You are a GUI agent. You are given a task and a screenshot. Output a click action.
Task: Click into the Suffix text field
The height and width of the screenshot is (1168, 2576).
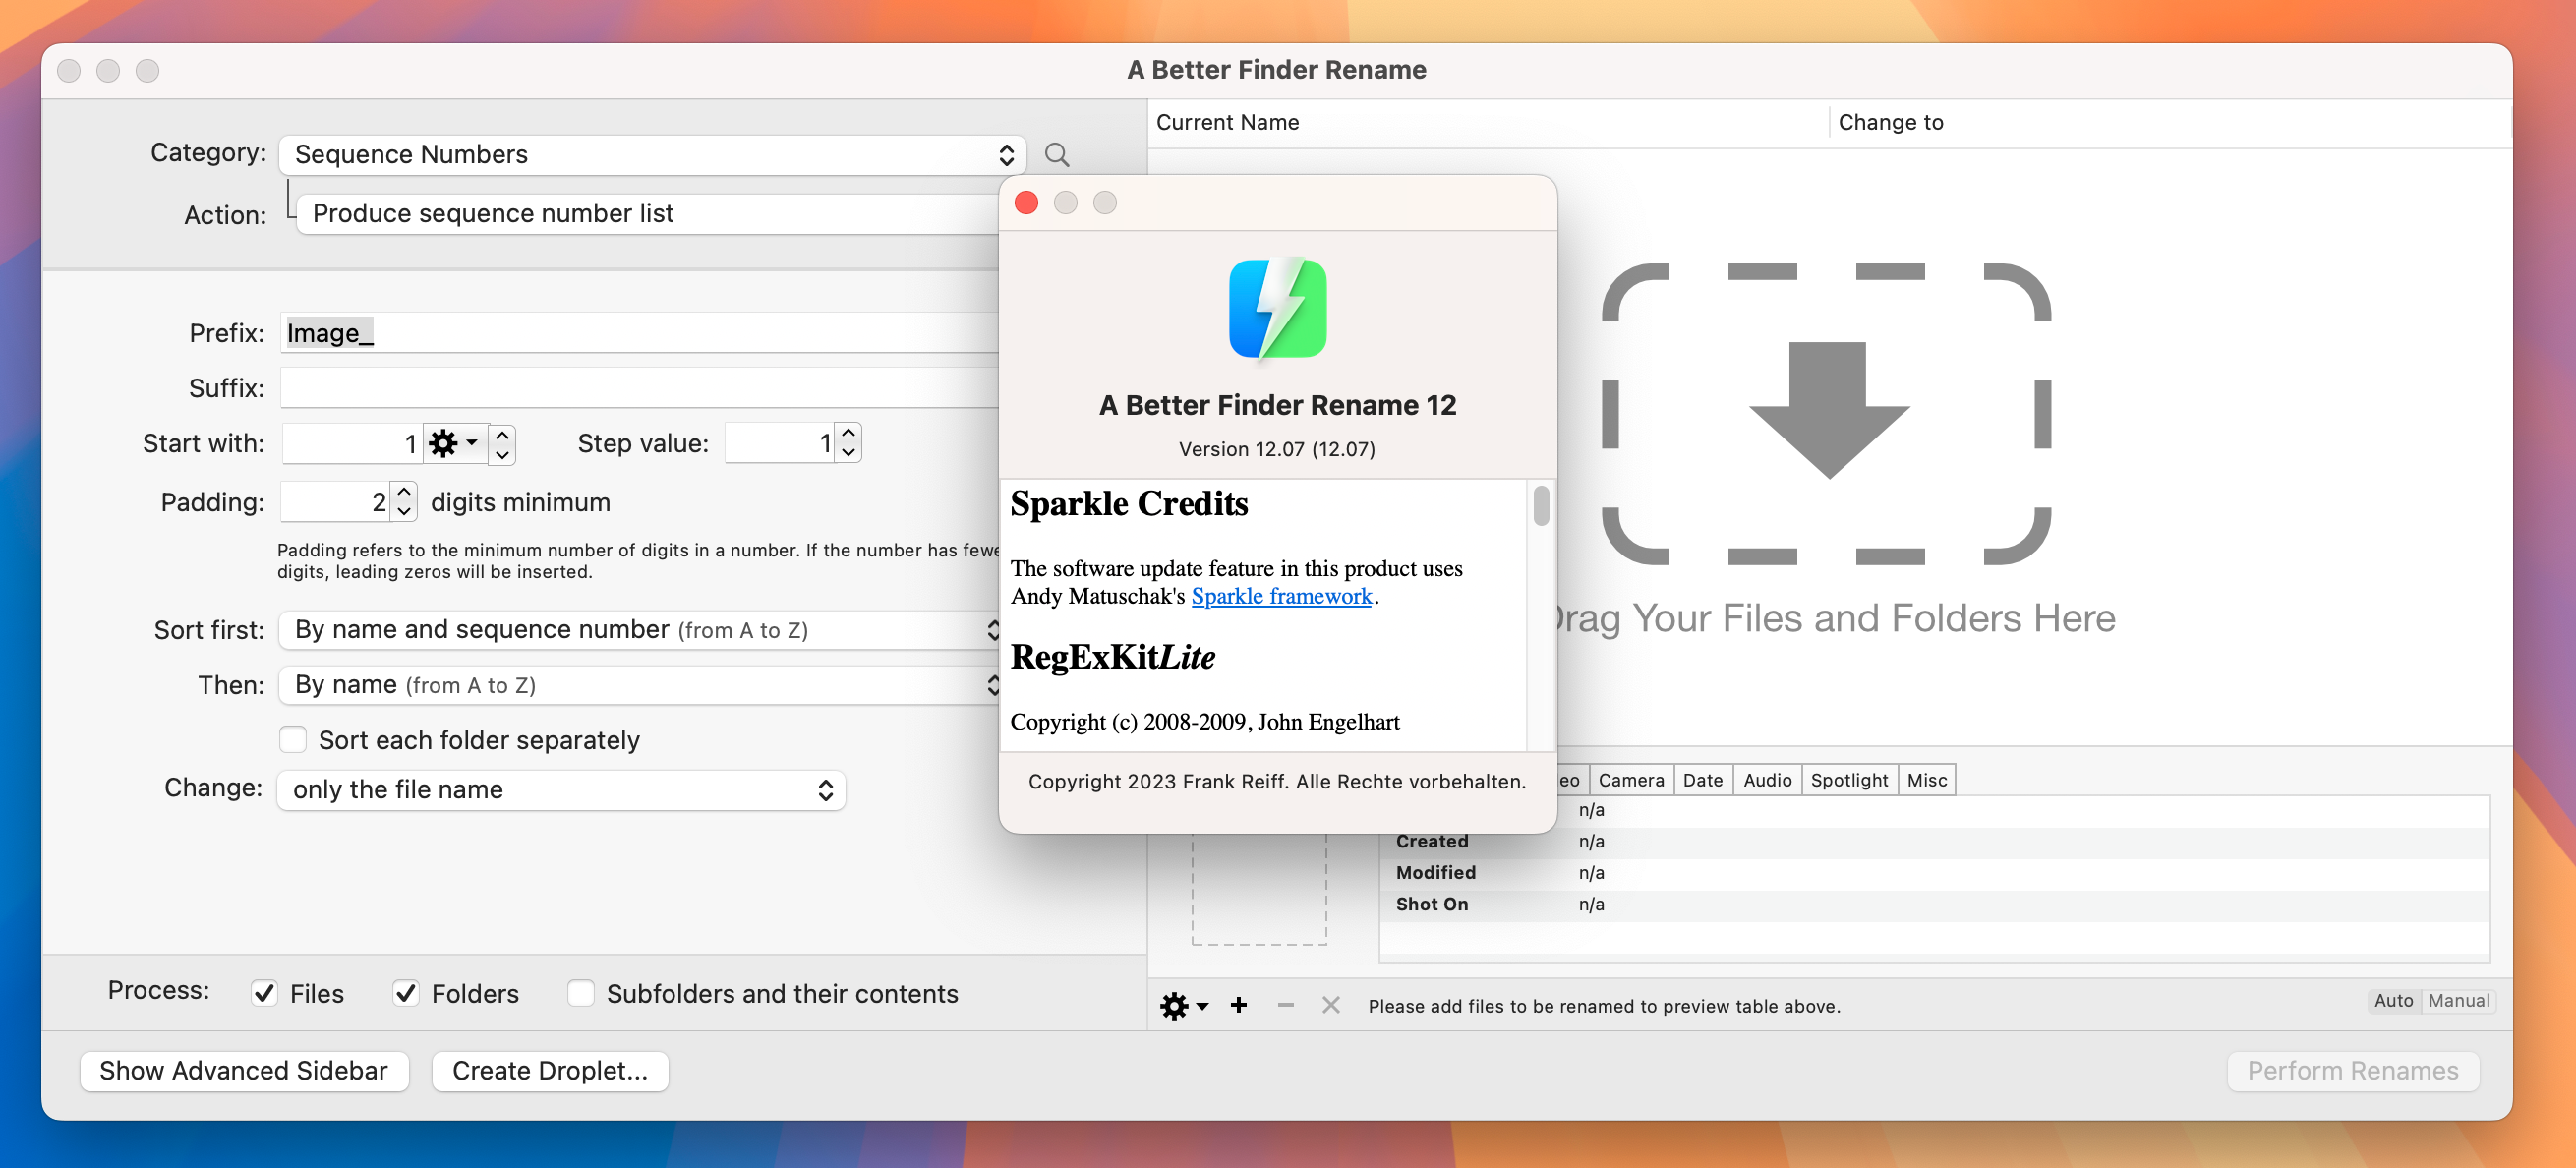pos(640,387)
